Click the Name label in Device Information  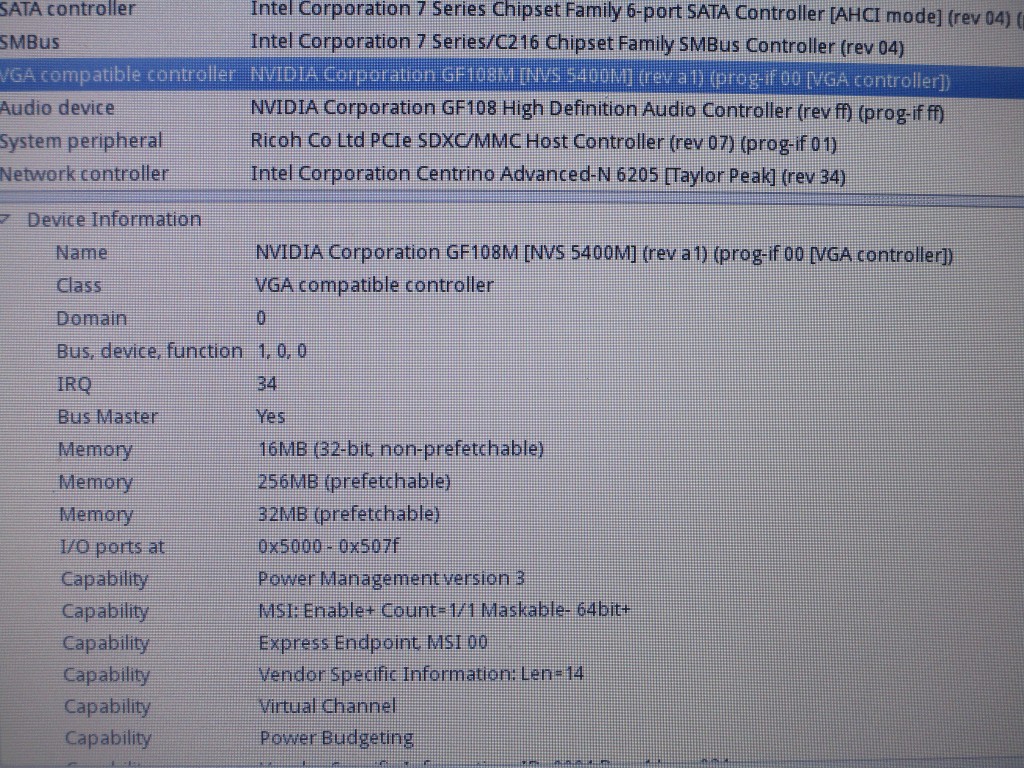(x=82, y=252)
